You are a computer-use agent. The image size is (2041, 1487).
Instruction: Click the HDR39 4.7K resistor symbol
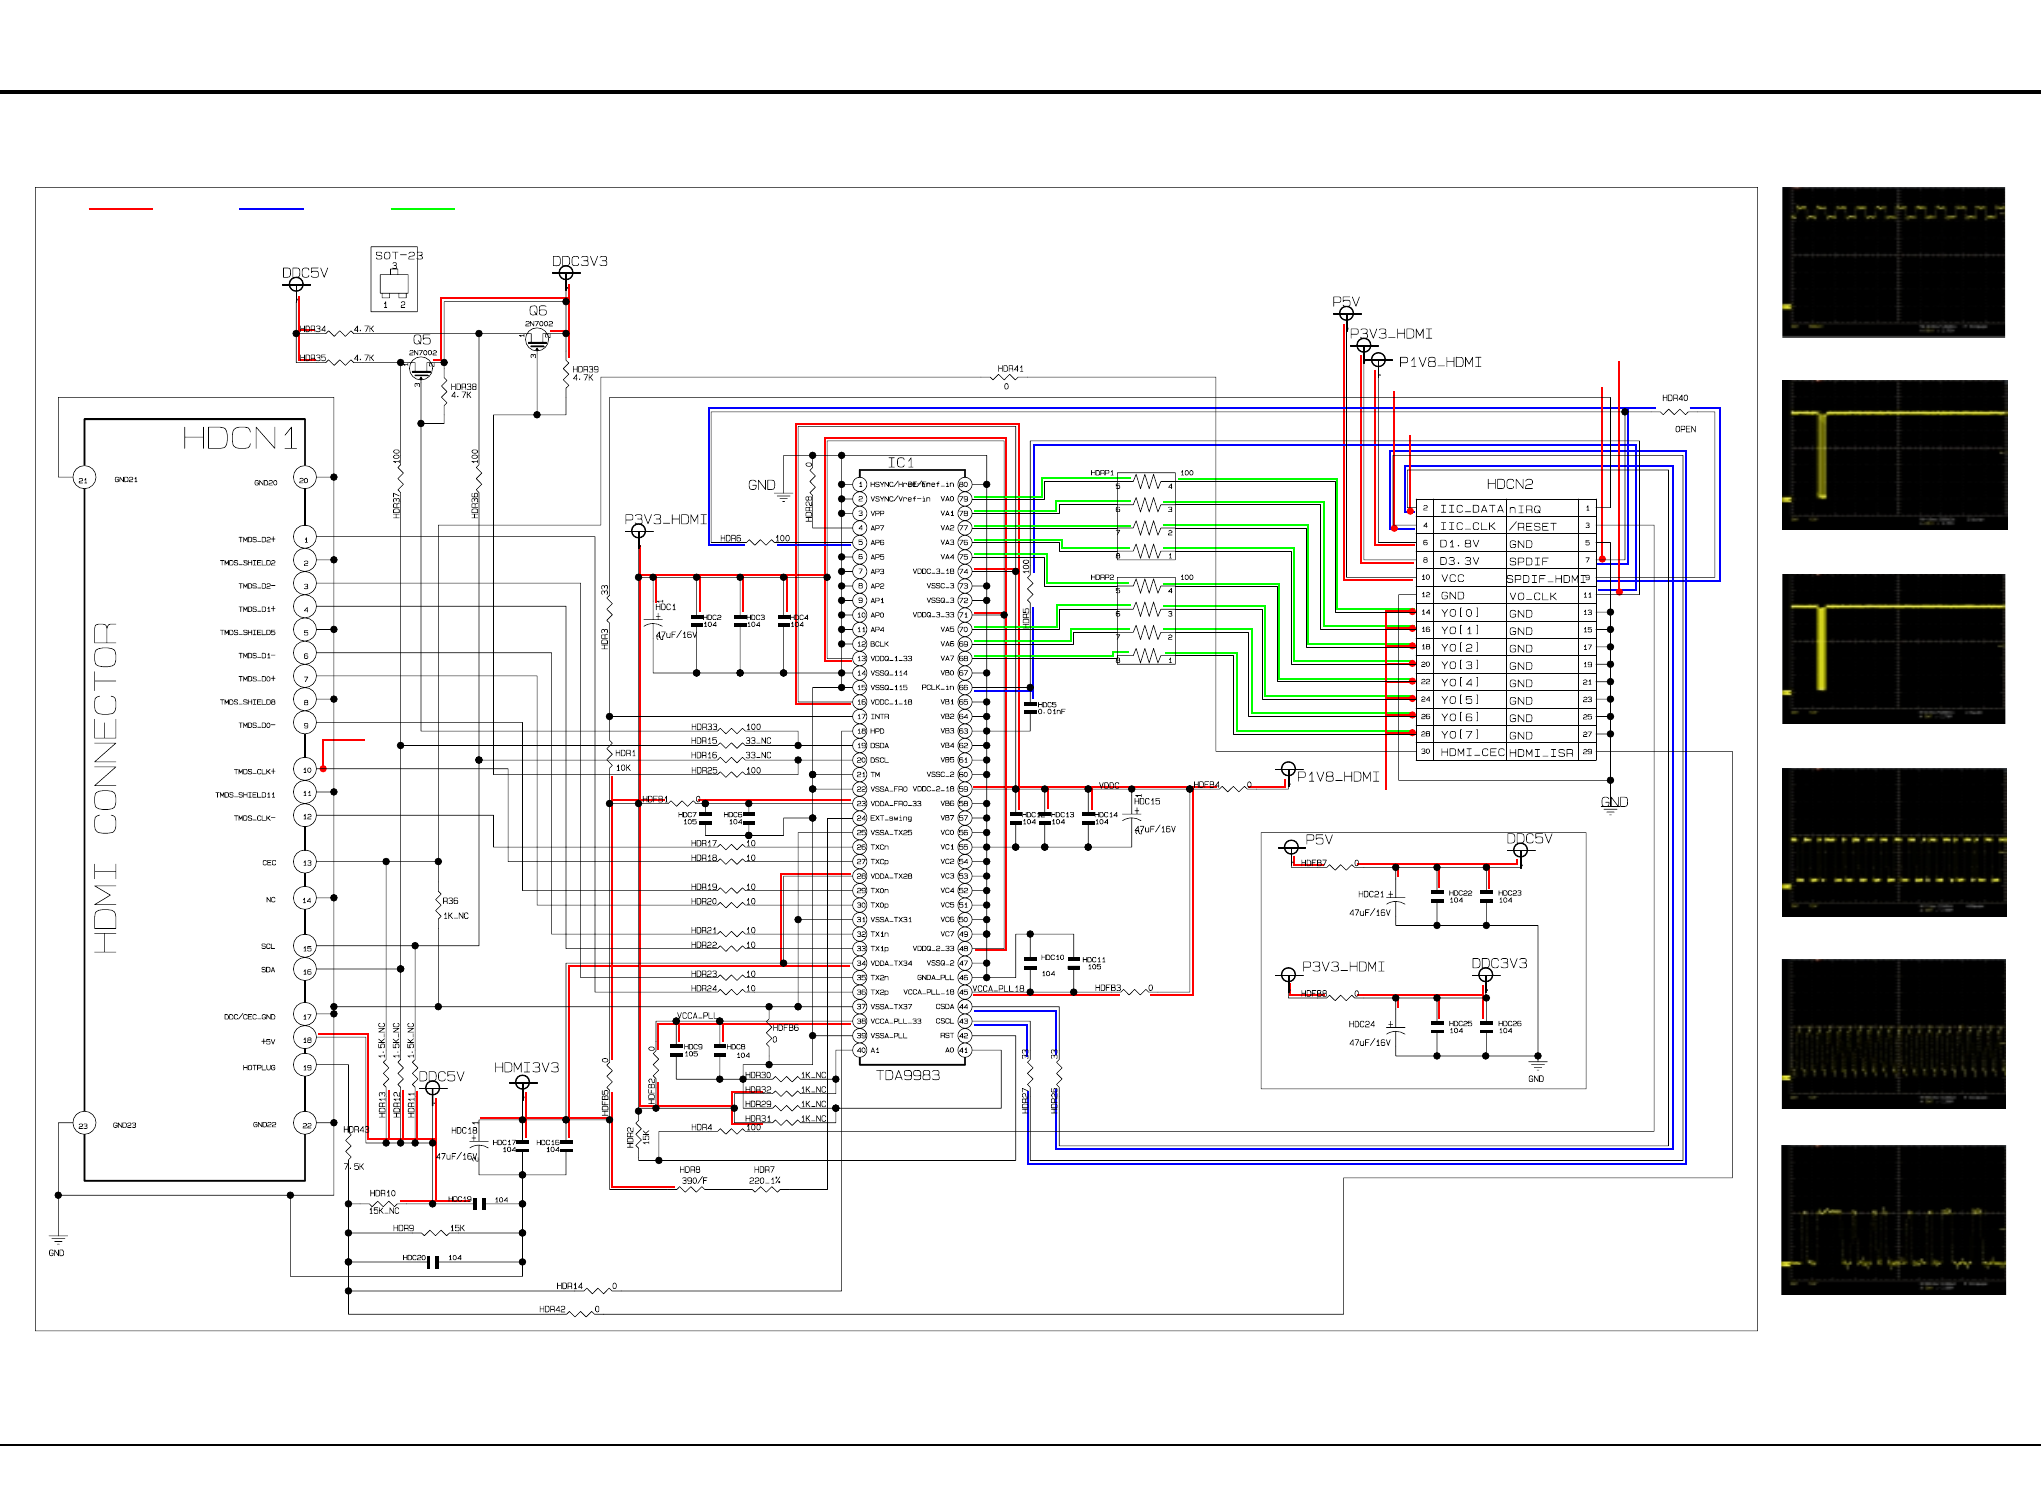pos(567,375)
